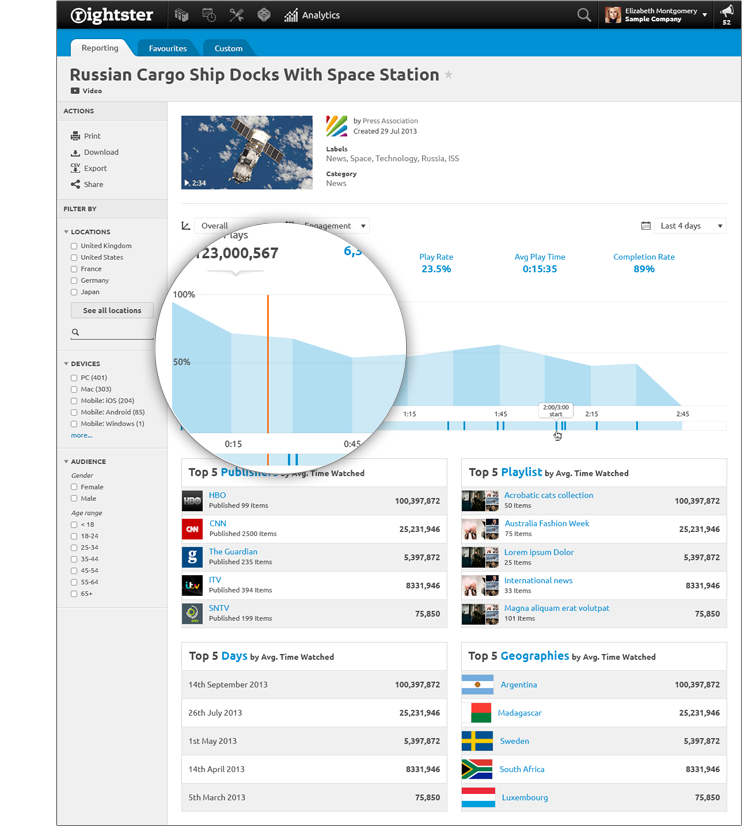The height and width of the screenshot is (827, 743).
Task: Switch to the Custom tab
Action: (x=228, y=48)
